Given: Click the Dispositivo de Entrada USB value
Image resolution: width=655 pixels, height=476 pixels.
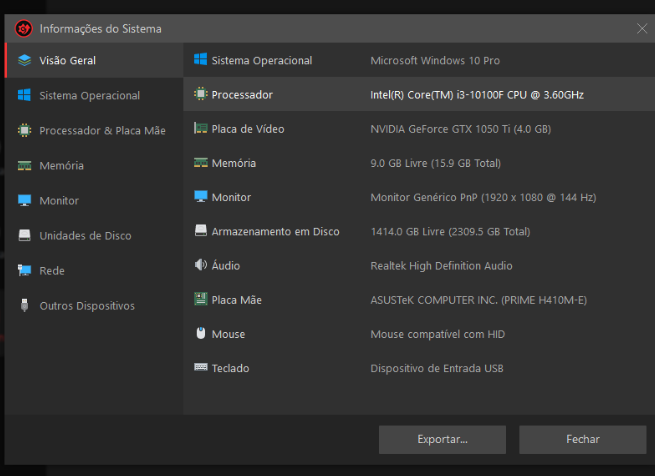Looking at the screenshot, I should [x=437, y=369].
